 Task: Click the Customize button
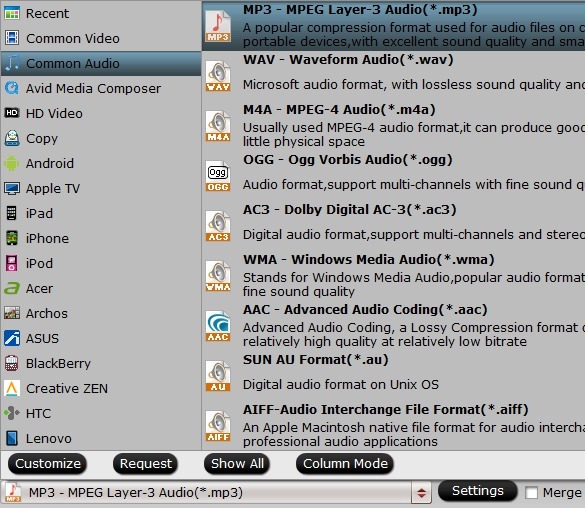(x=47, y=464)
